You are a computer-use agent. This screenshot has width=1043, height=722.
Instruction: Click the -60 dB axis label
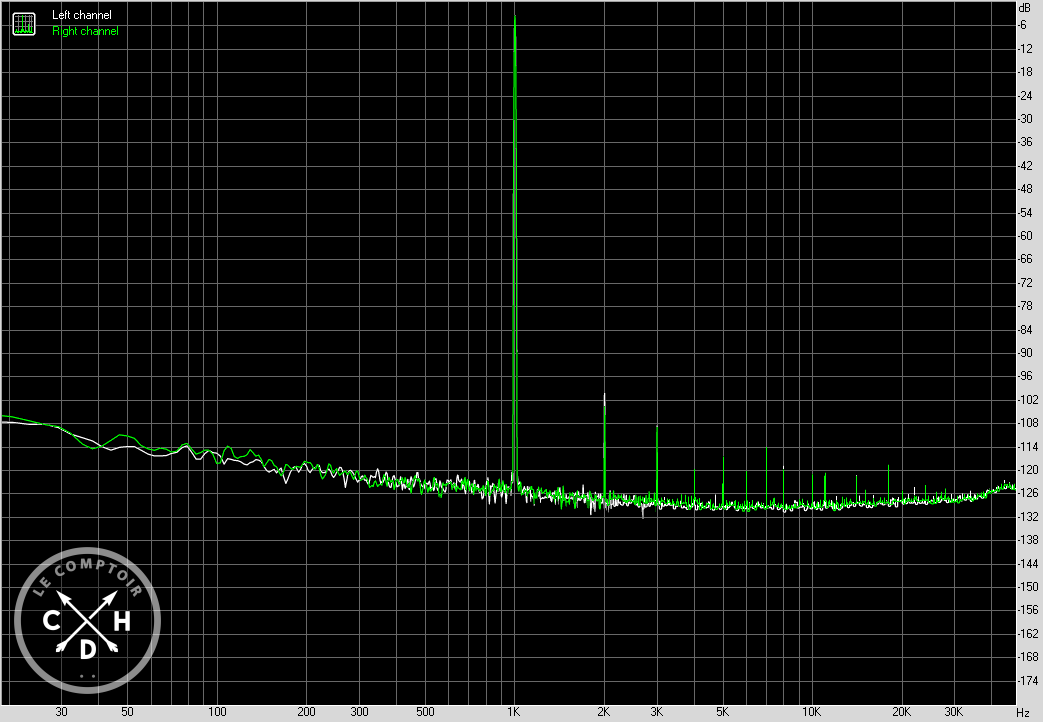tap(1024, 236)
